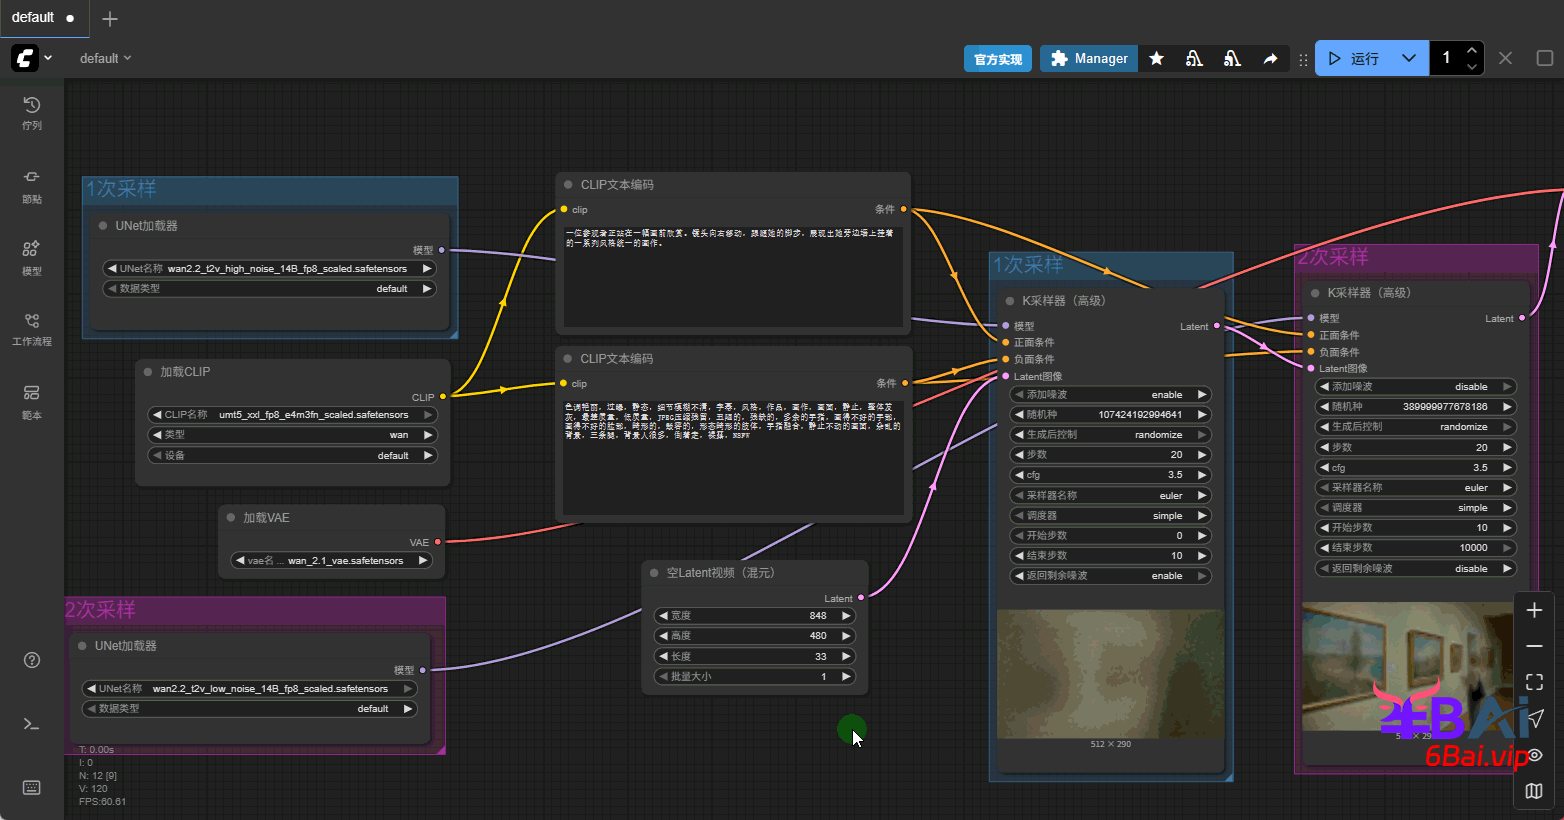
Task: Collapse the first CLIP文本编码 node via its dot
Action: (x=568, y=185)
